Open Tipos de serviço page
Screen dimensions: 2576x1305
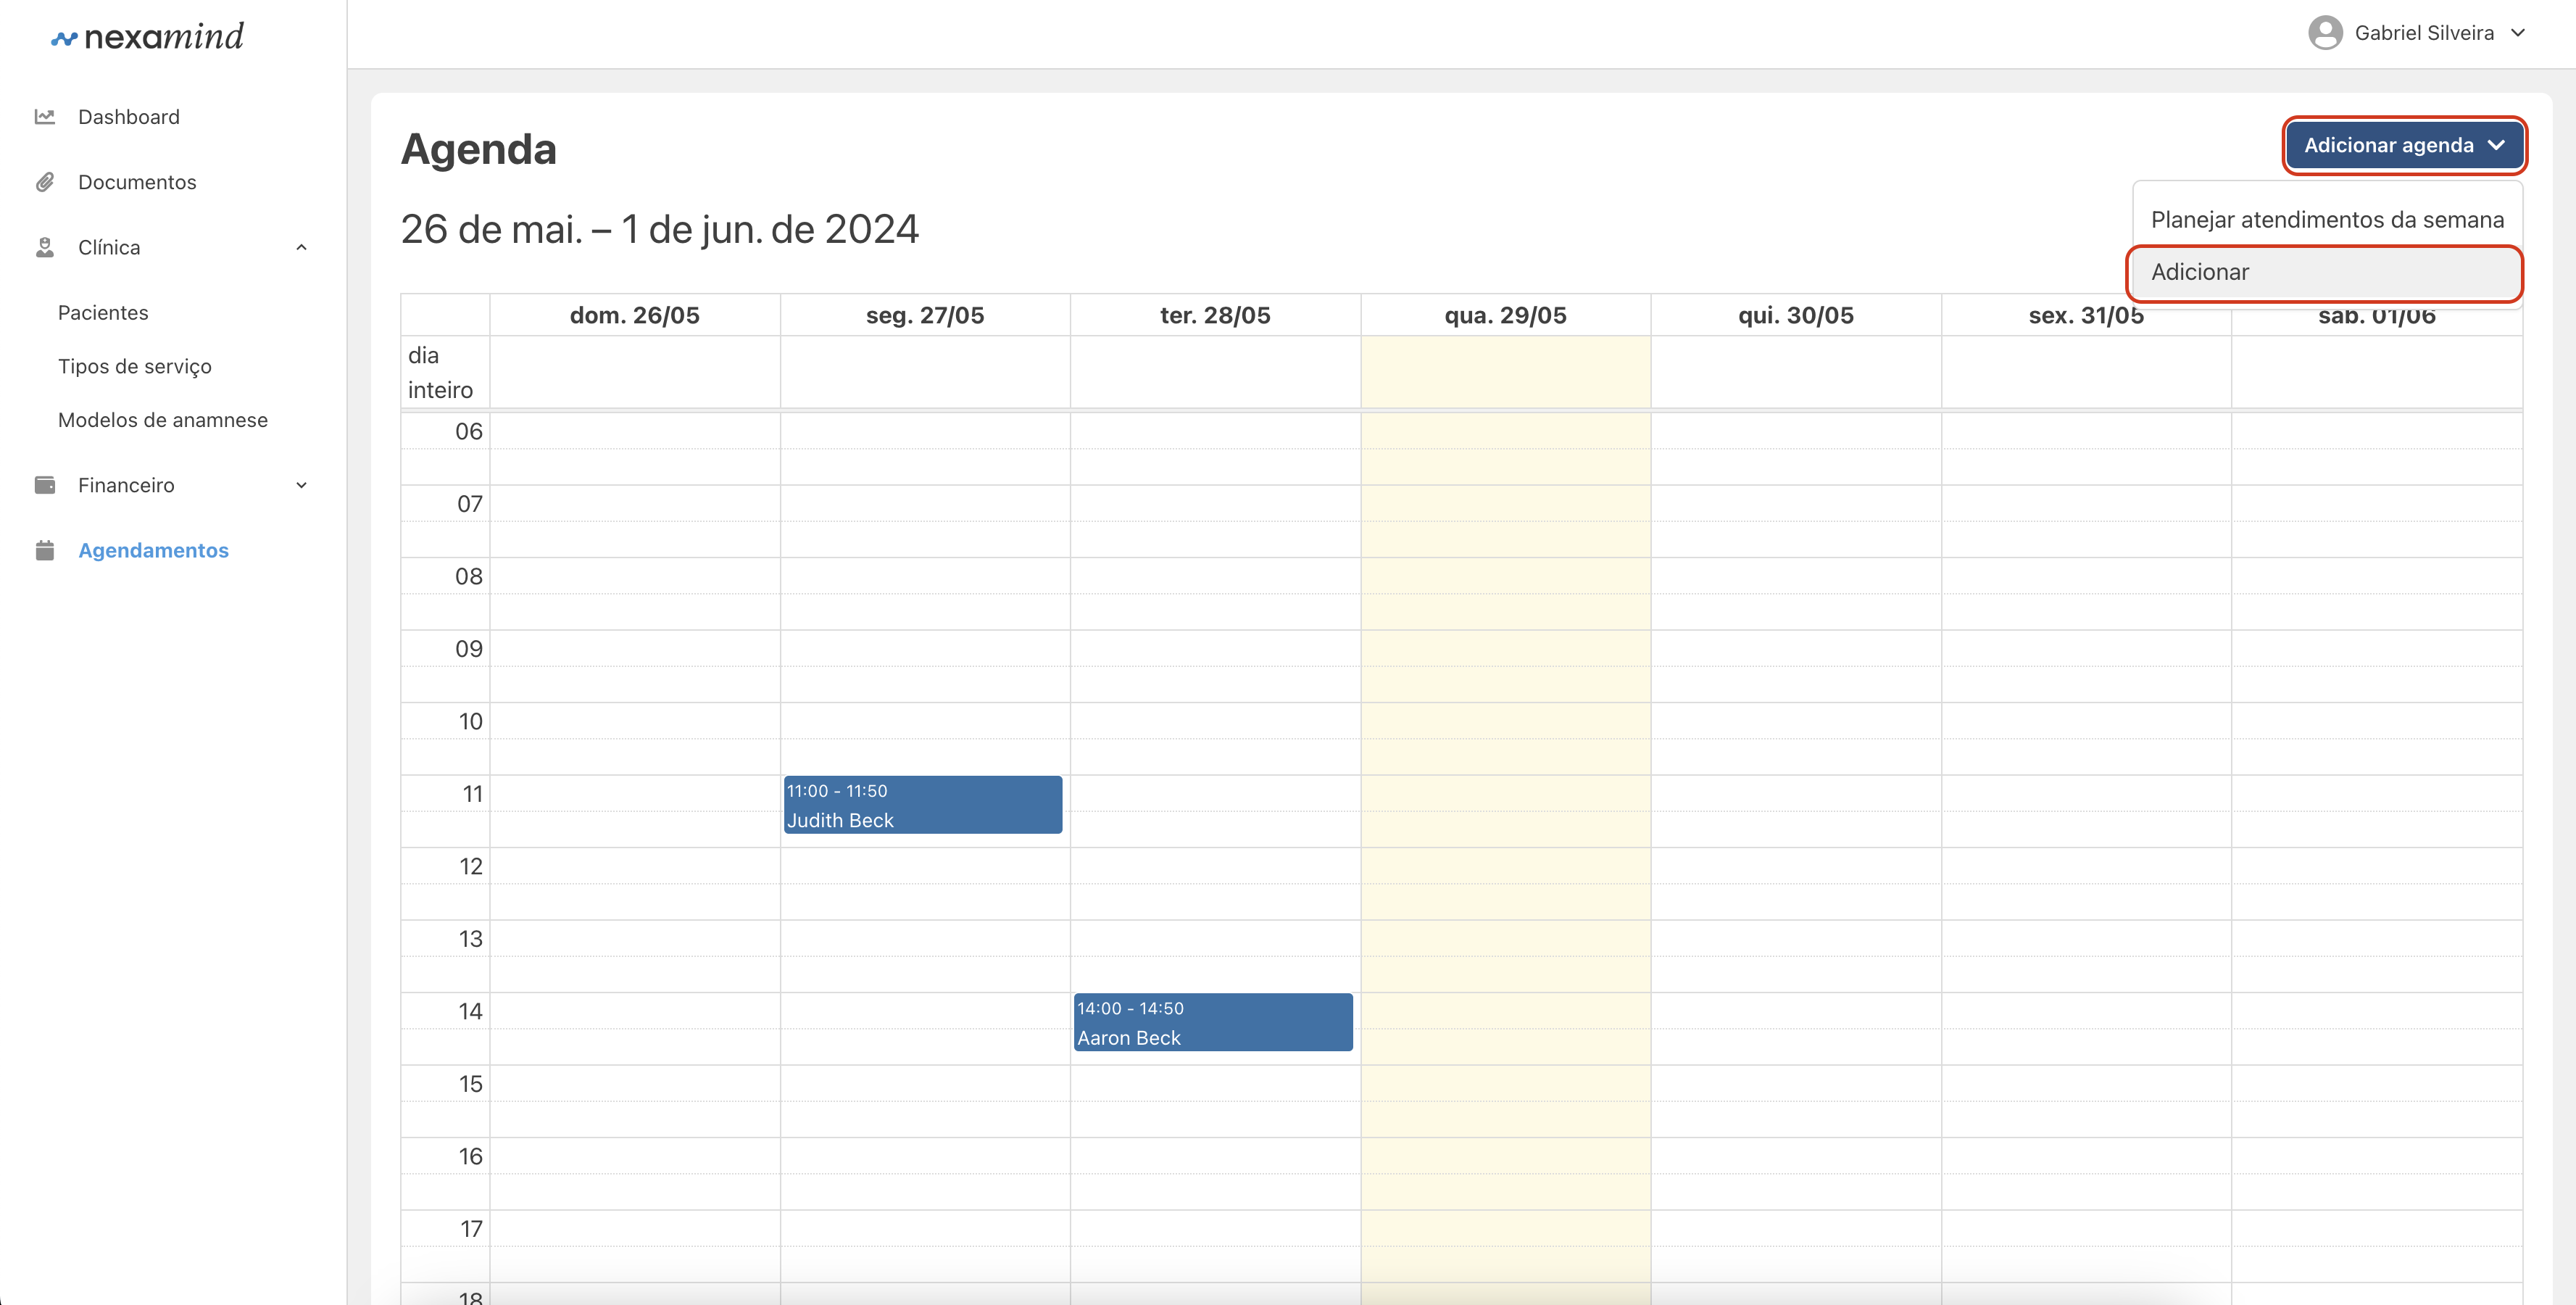(x=135, y=367)
